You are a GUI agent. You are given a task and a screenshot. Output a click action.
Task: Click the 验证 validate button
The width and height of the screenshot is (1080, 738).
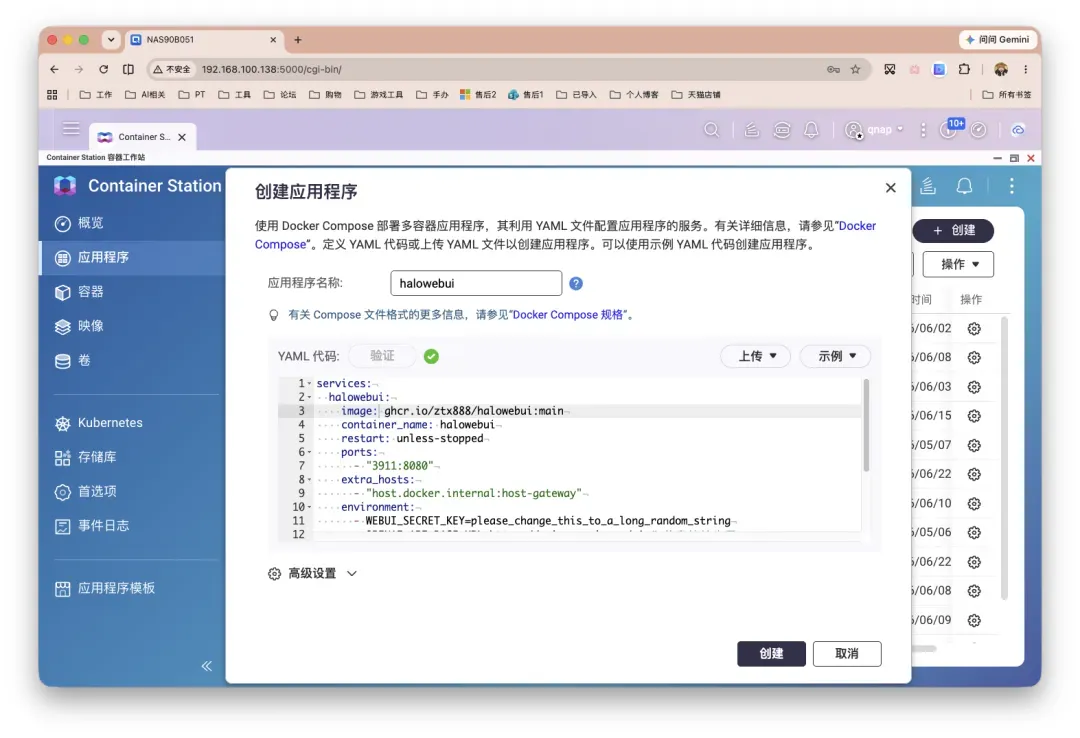coord(382,356)
